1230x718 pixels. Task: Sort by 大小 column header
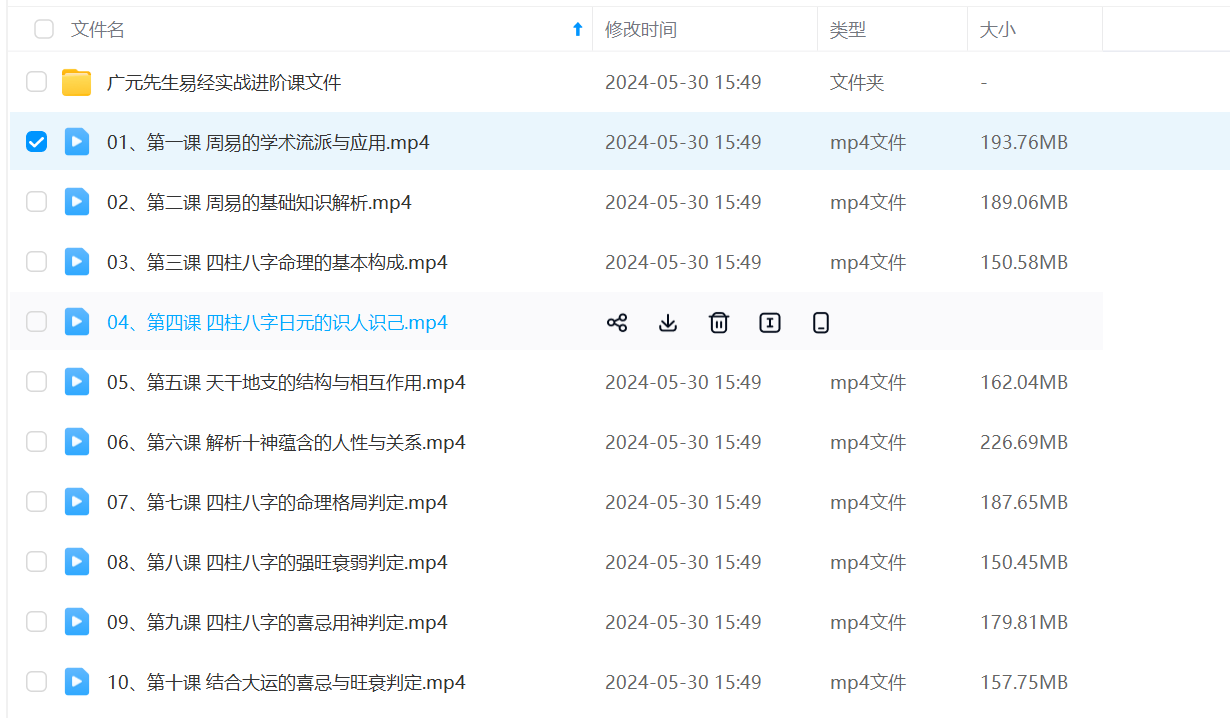coord(997,30)
